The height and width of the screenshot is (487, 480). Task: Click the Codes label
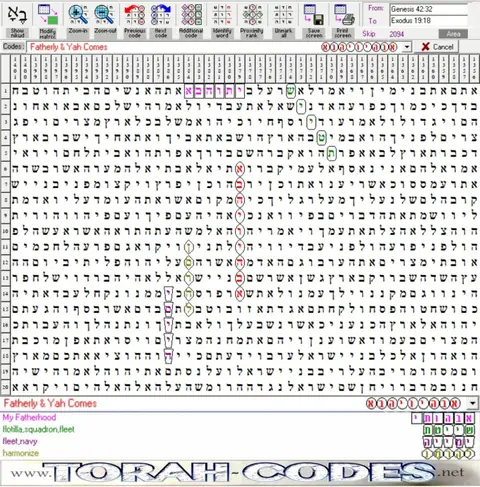[13, 47]
